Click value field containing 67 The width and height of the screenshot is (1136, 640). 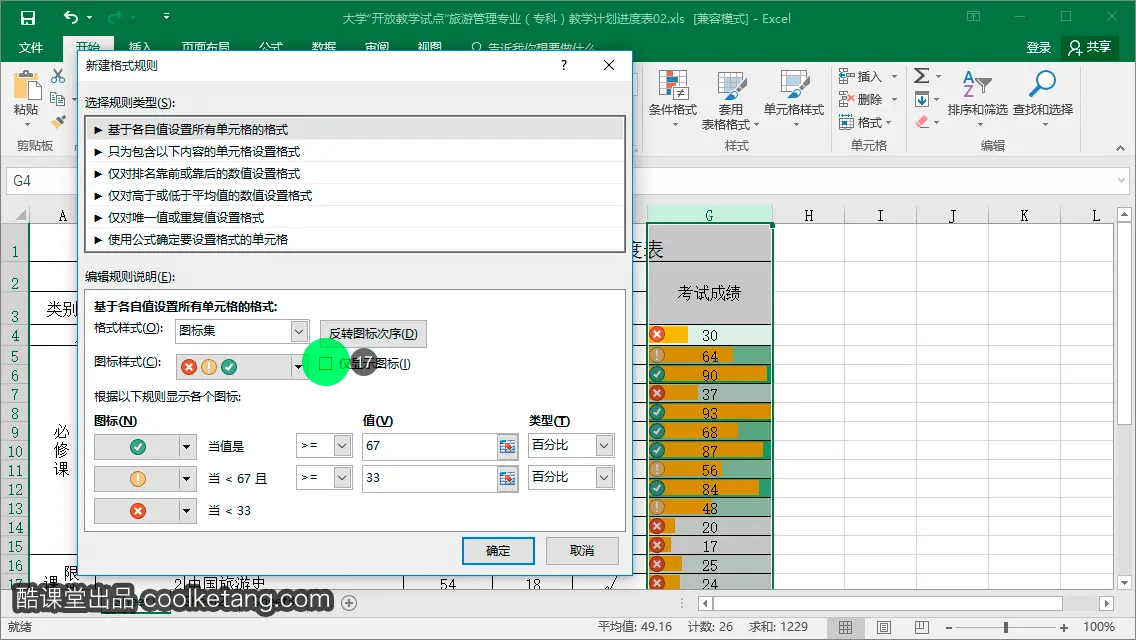[x=429, y=446]
